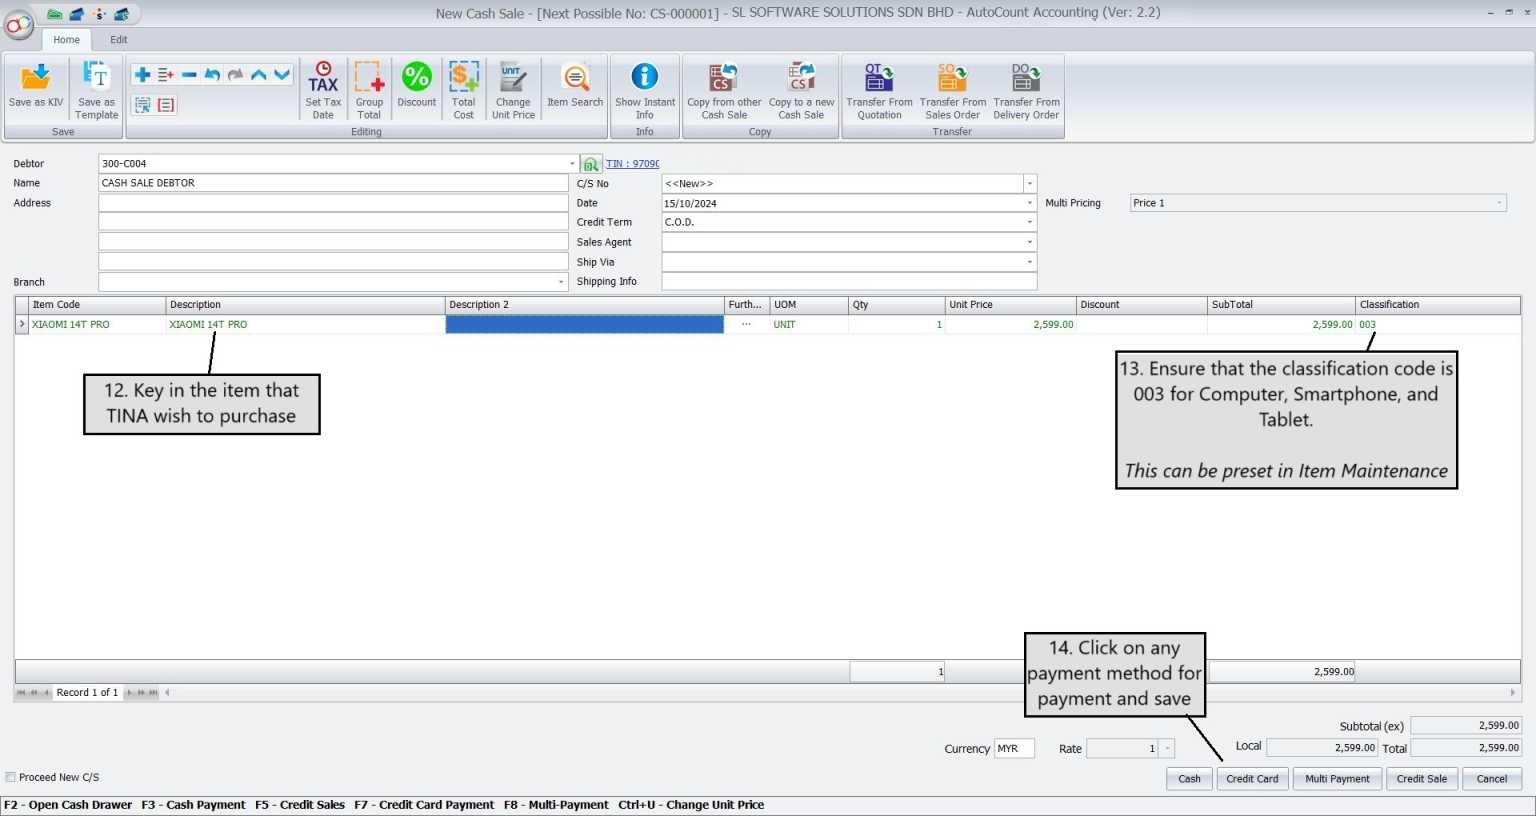The width and height of the screenshot is (1536, 816).
Task: Click the highlighted Description 2 cell
Action: (x=584, y=324)
